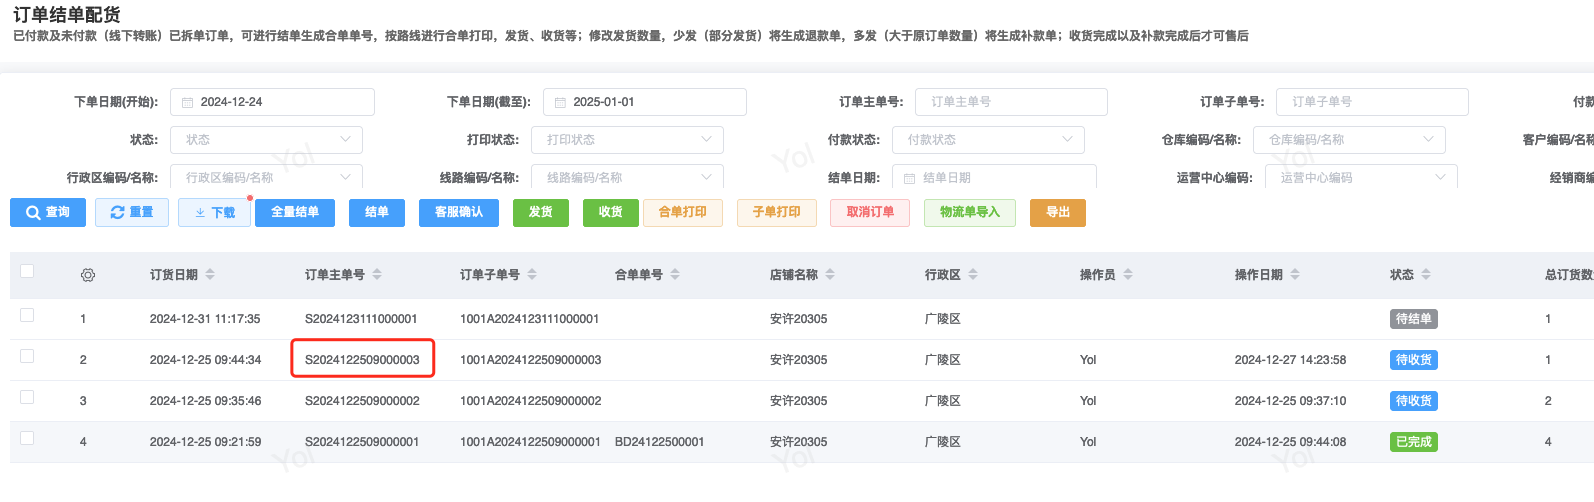Click the 订单主单号 input field
Viewport: 1594px width, 502px height.
[x=1011, y=102]
